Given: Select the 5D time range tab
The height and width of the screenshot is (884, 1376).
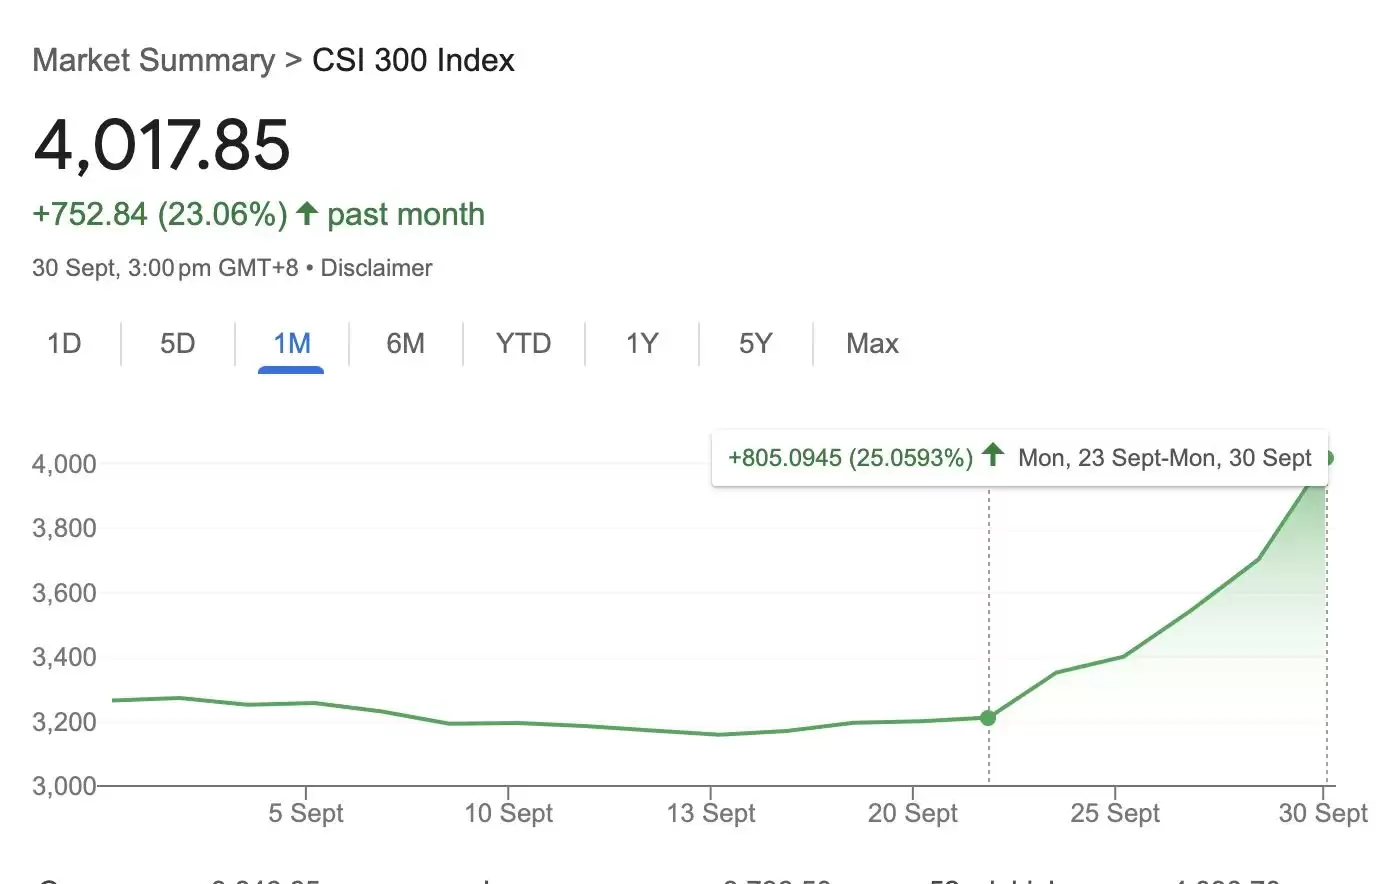Looking at the screenshot, I should click(x=177, y=343).
